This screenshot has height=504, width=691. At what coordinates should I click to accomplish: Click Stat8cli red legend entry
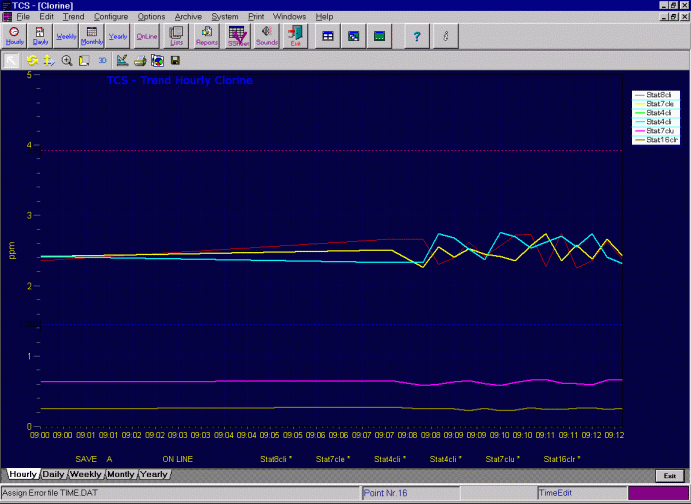click(656, 95)
